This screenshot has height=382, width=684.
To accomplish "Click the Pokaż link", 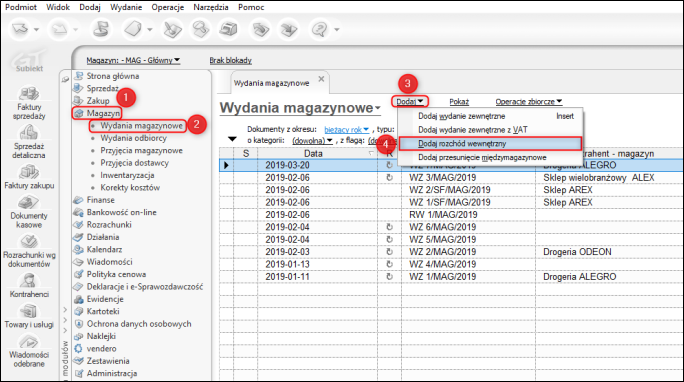I will pyautogui.click(x=459, y=102).
